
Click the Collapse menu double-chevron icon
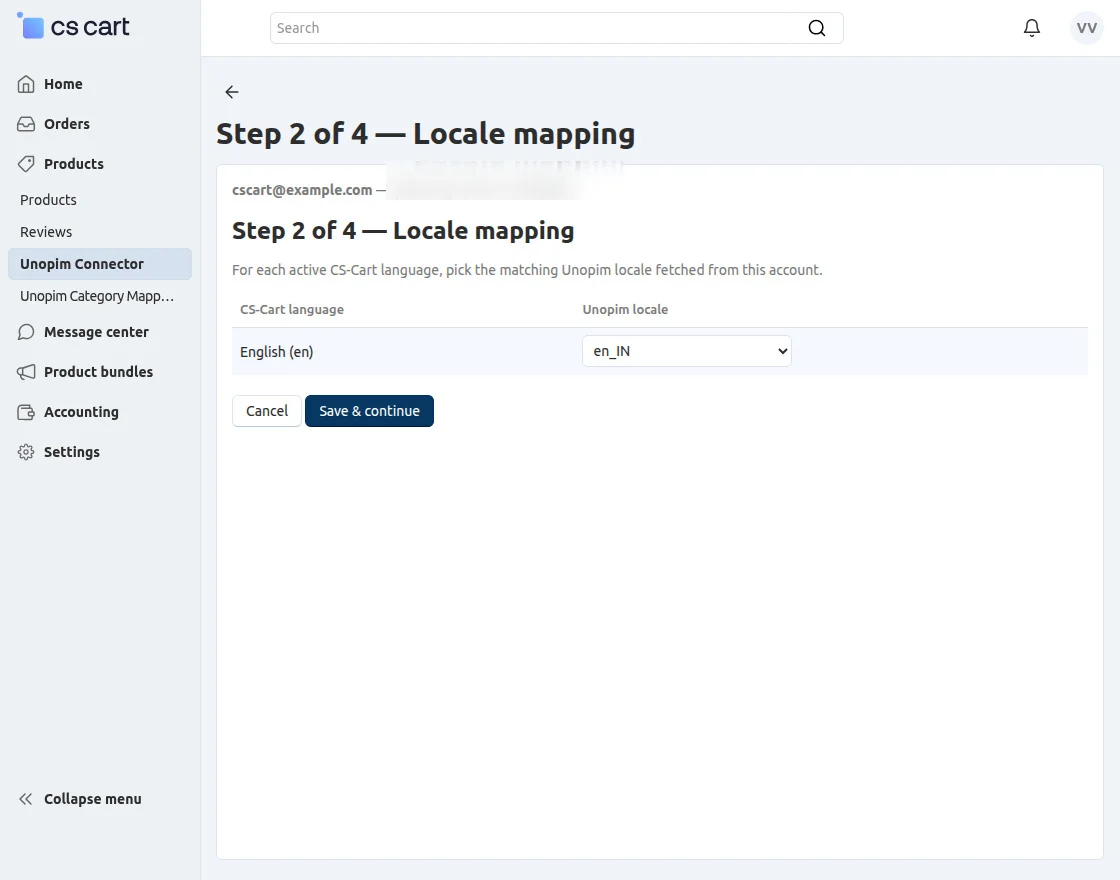[26, 799]
